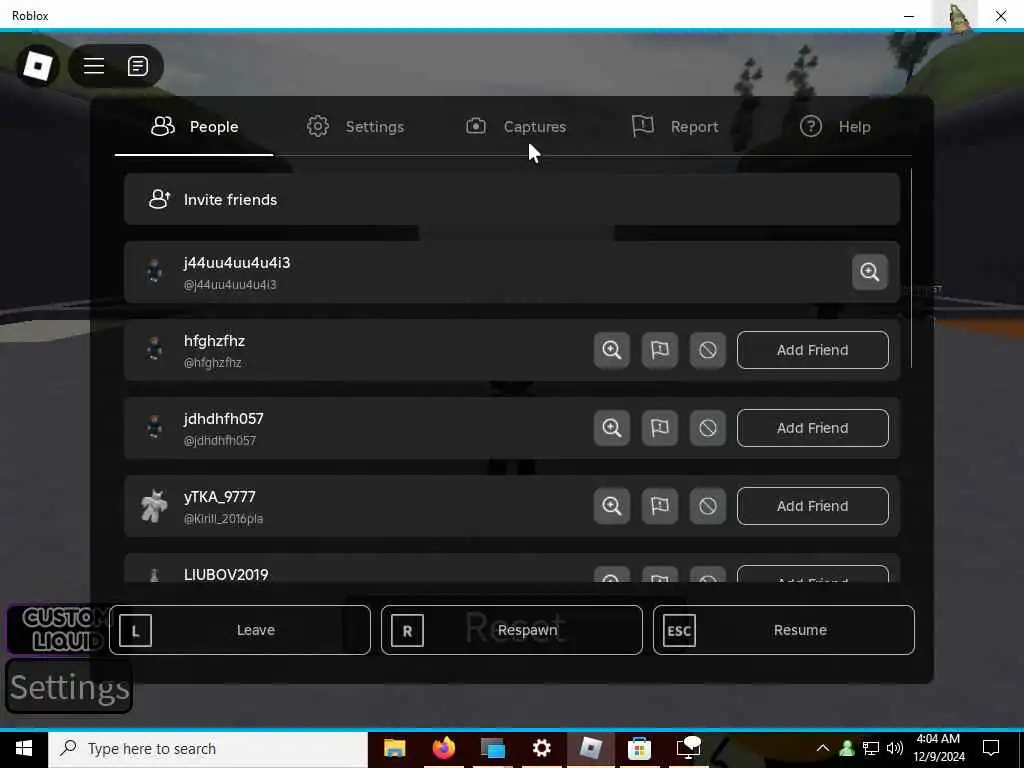Screen dimensions: 1024x768
Task: Inspect avatar of jdhdhfh057
Action: click(x=612, y=428)
